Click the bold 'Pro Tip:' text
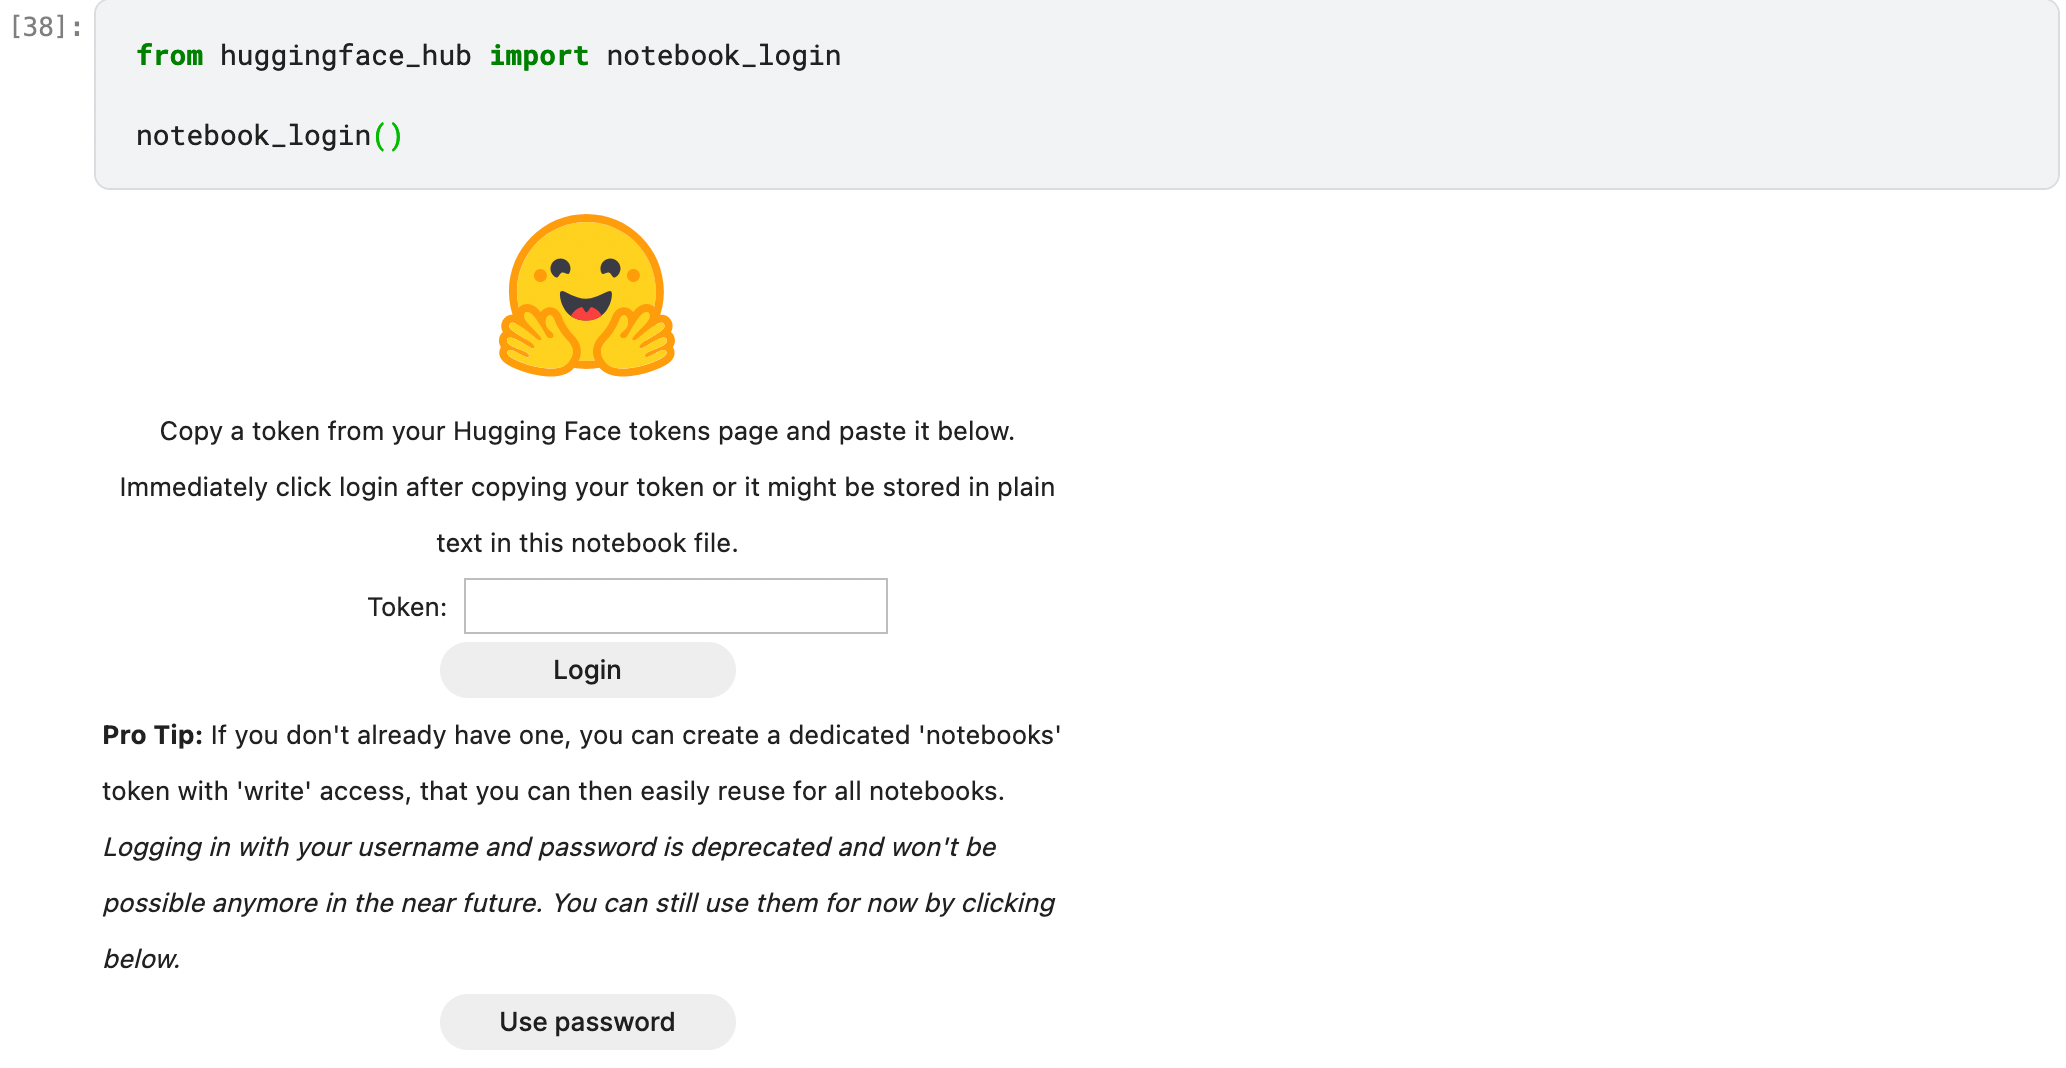This screenshot has height=1068, width=2066. (x=152, y=735)
